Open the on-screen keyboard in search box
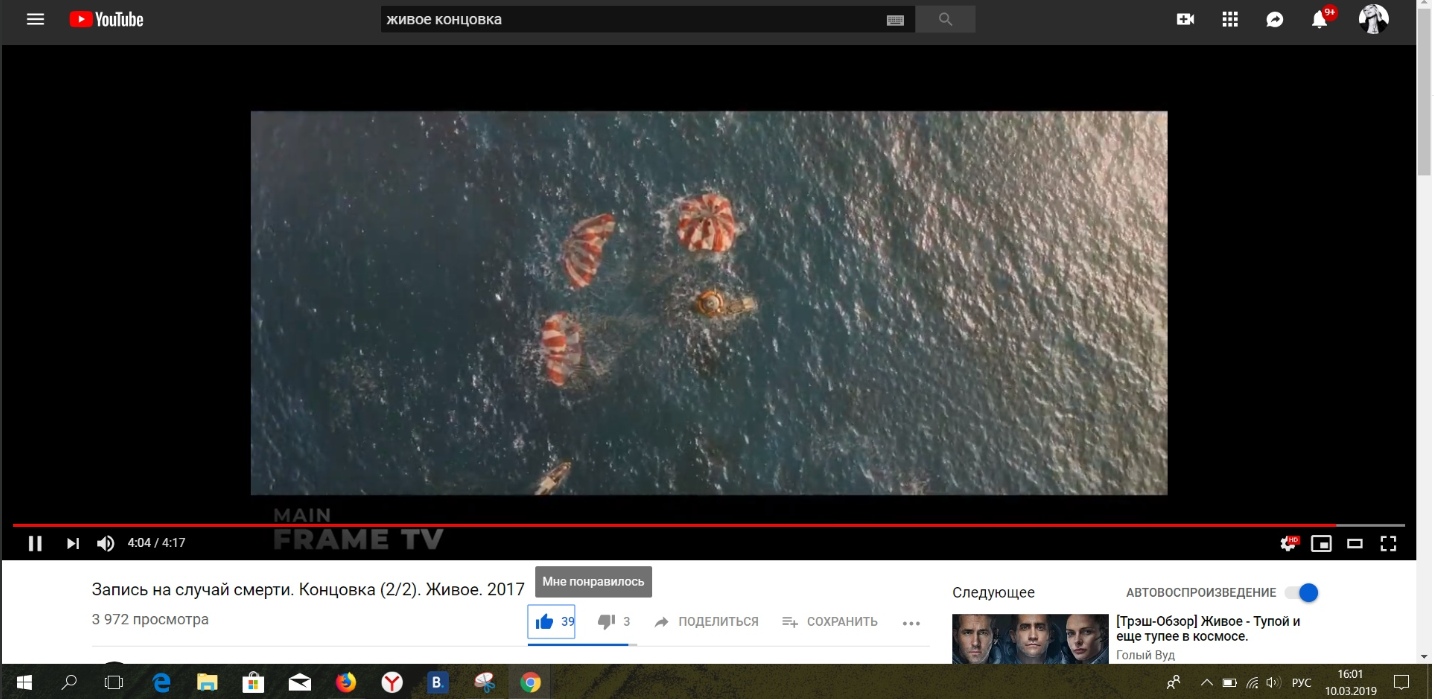This screenshot has height=699, width=1434. click(895, 20)
